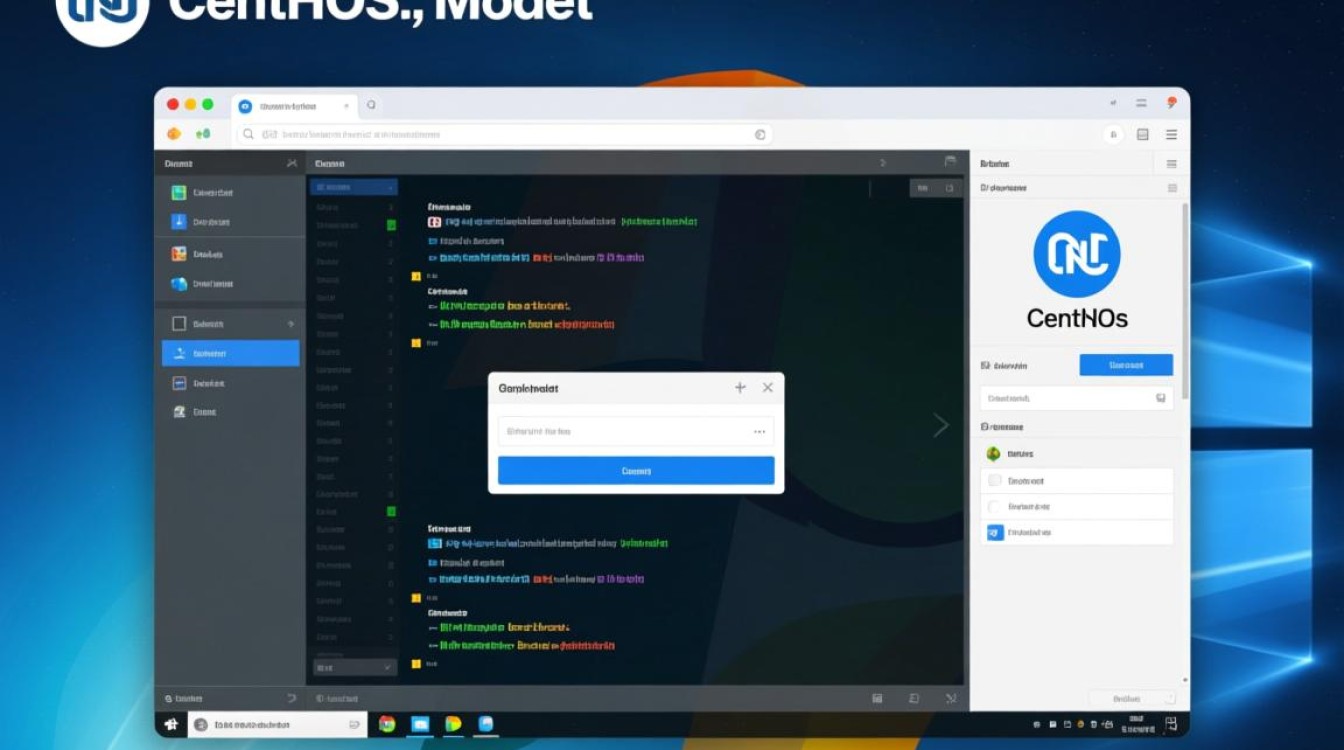The width and height of the screenshot is (1344, 750).
Task: Toggle the checked blue checkbox in right panel
Action: pyautogui.click(x=994, y=533)
